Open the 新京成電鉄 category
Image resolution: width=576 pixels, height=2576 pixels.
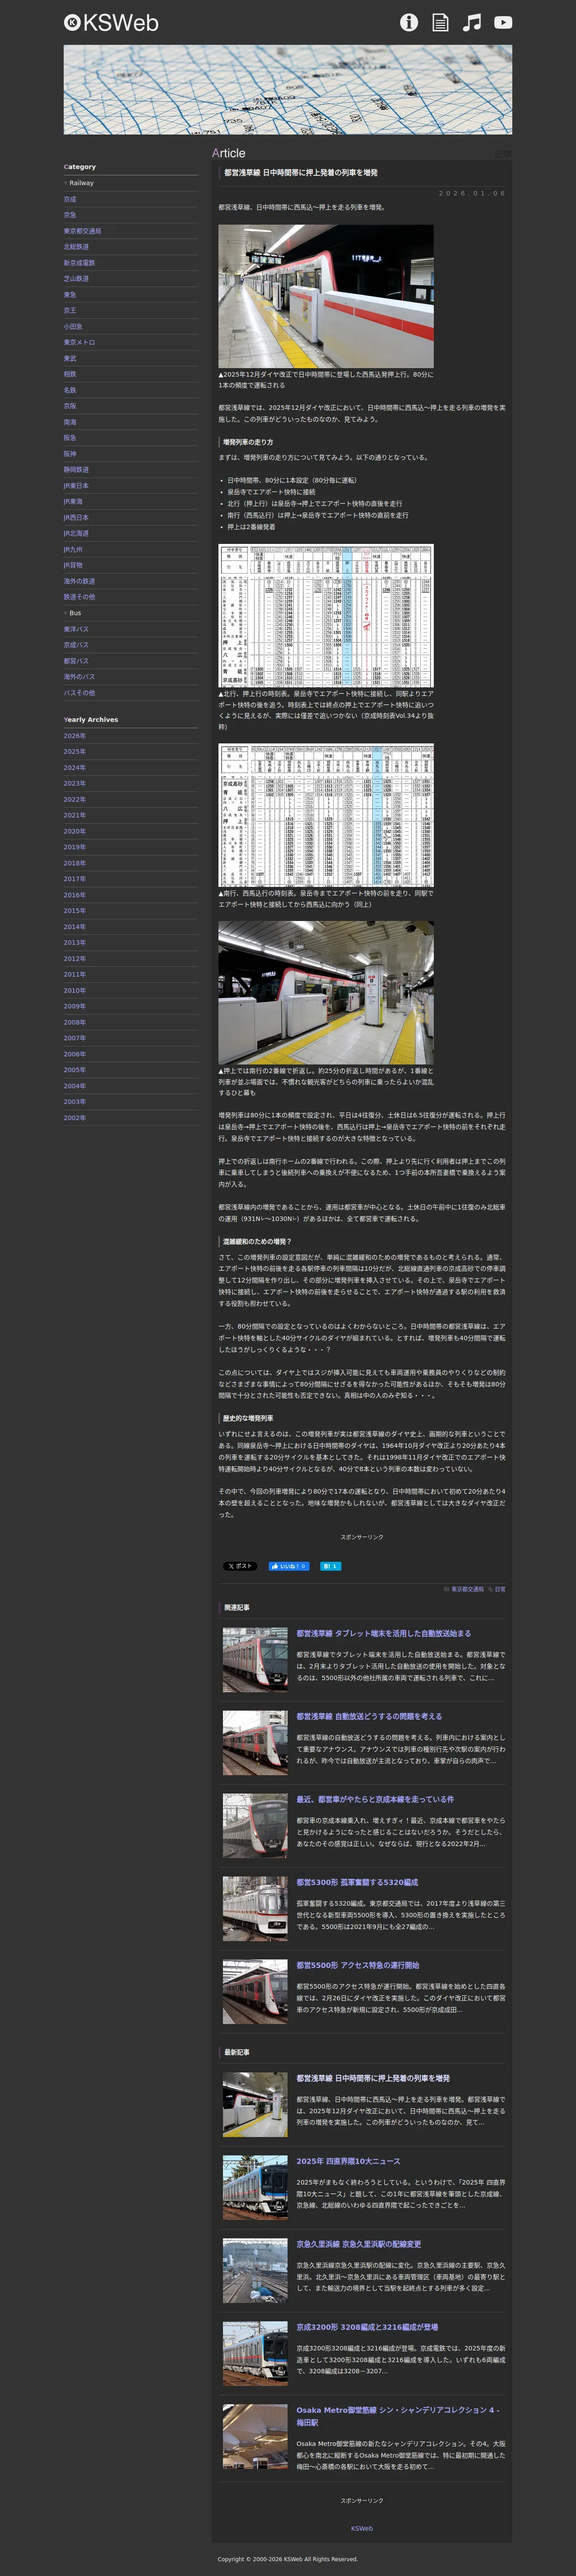[79, 263]
